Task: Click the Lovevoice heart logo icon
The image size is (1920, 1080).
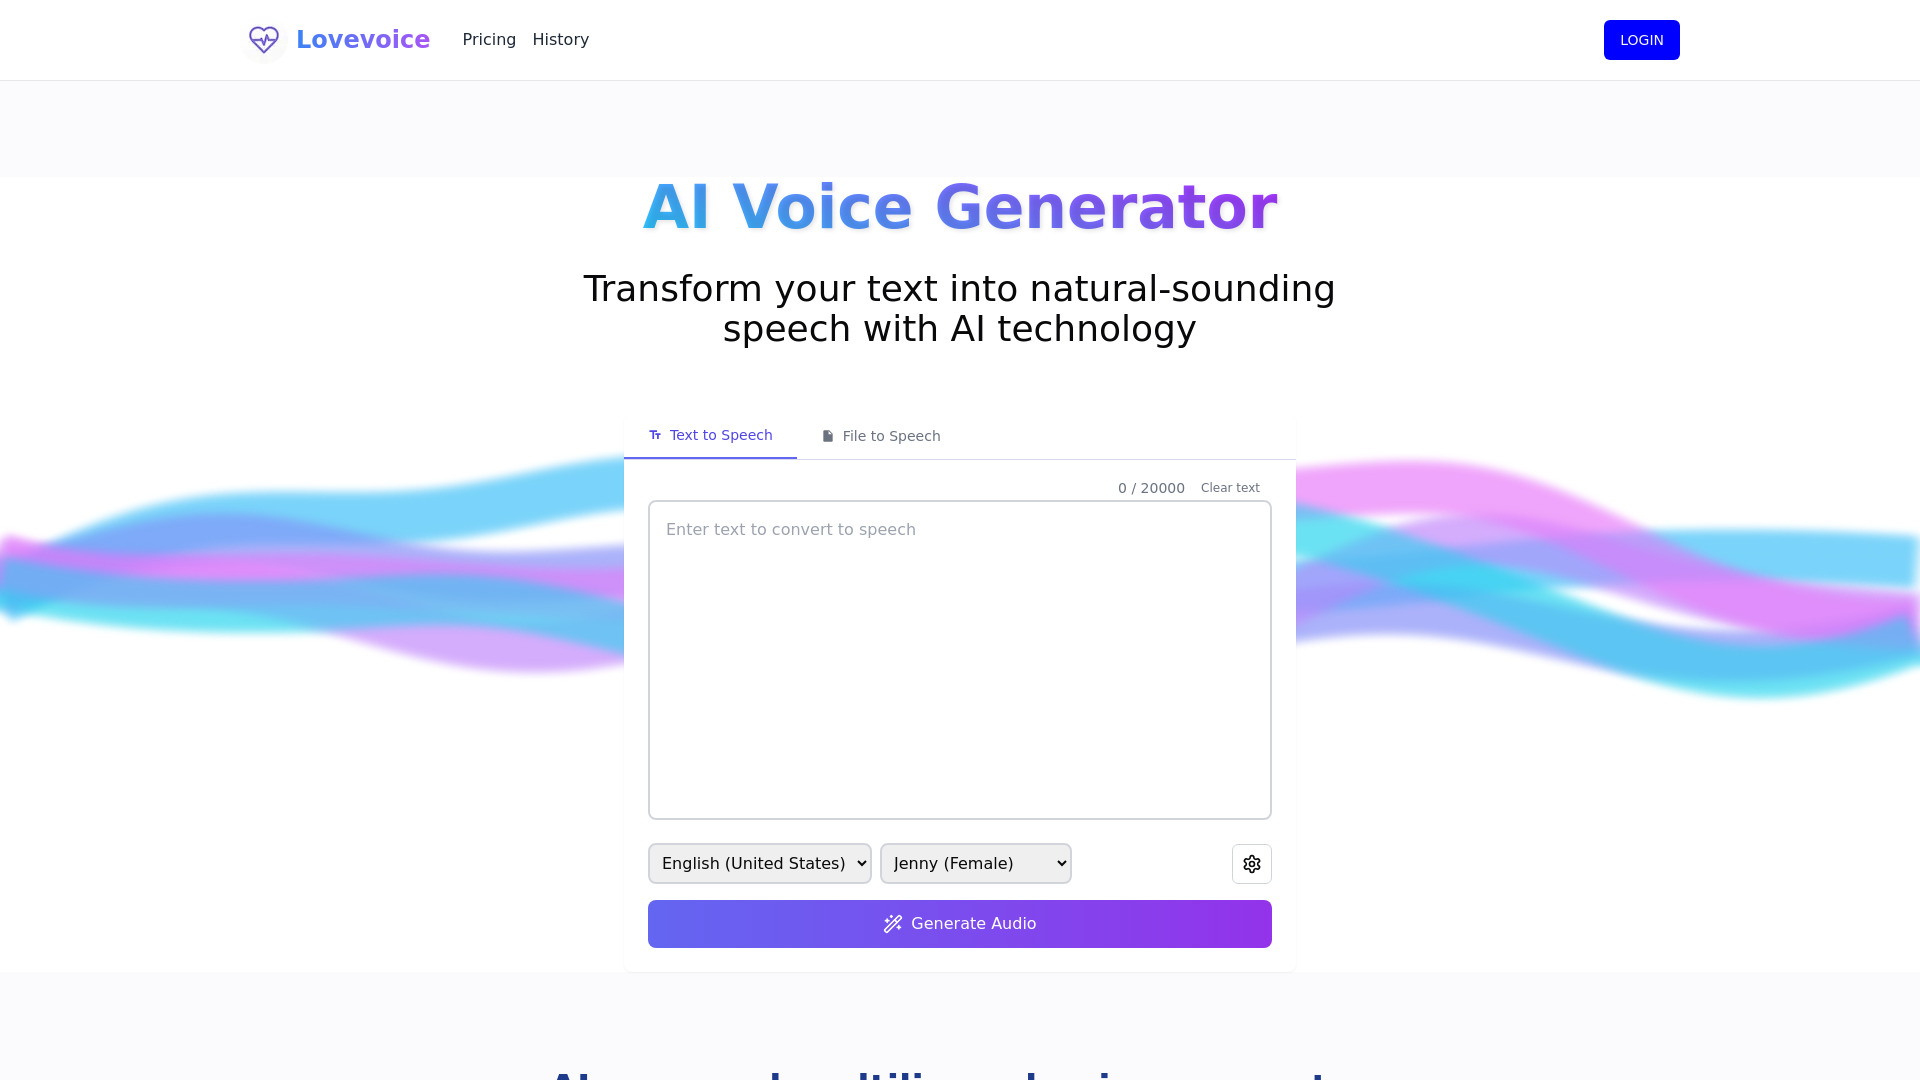Action: [x=262, y=40]
